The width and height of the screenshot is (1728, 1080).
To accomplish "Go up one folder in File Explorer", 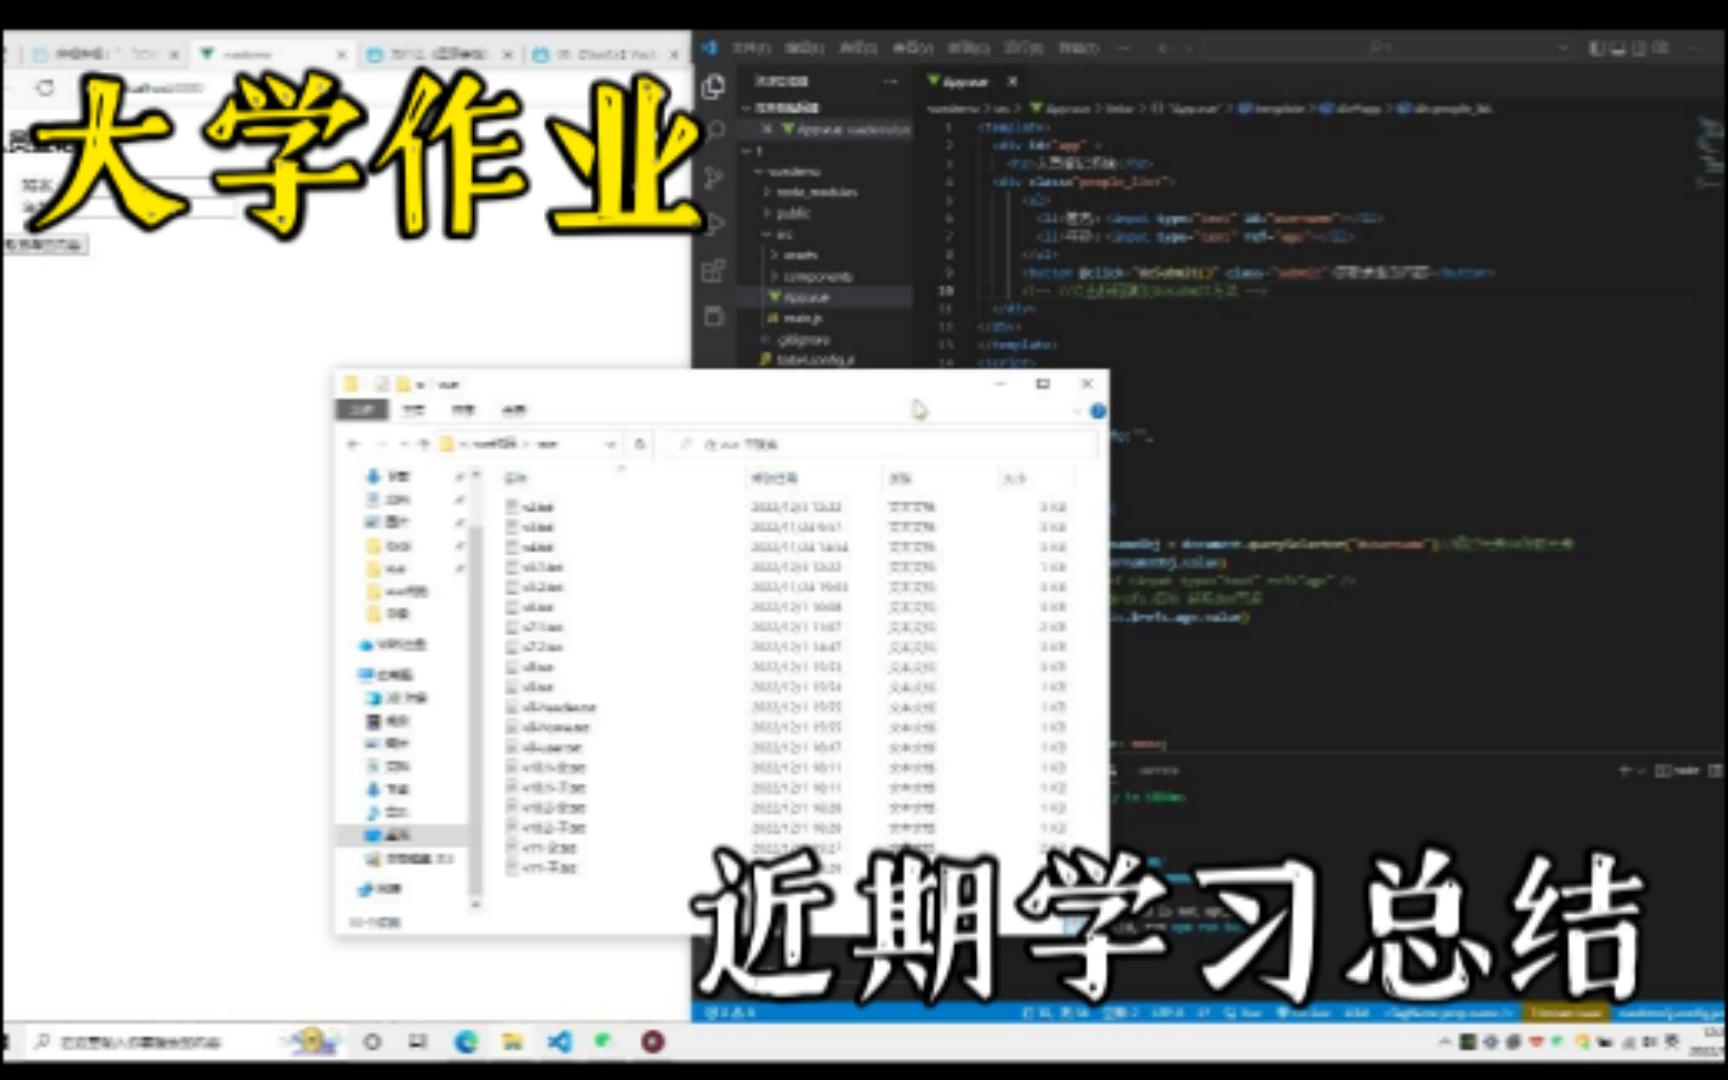I will pyautogui.click(x=423, y=443).
